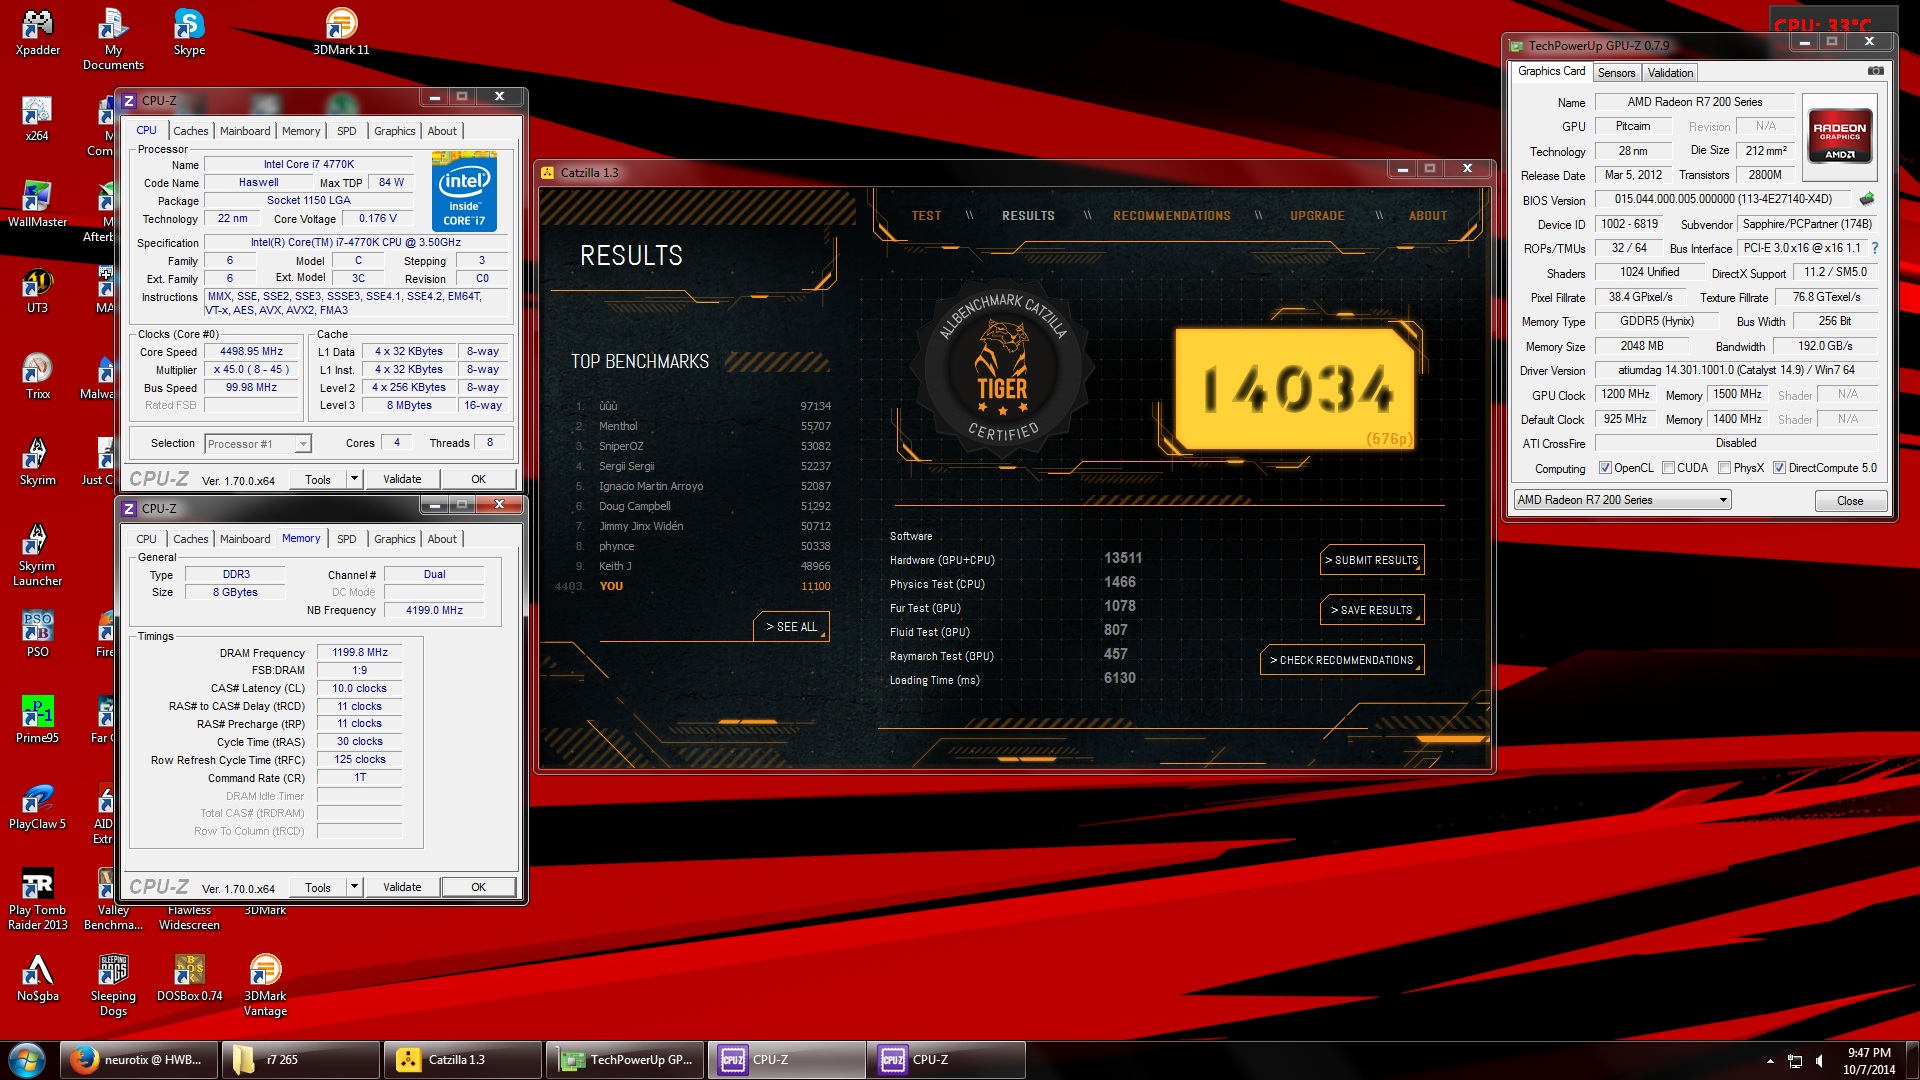
Task: Click the Close button in GPU-Z
Action: (x=1850, y=501)
